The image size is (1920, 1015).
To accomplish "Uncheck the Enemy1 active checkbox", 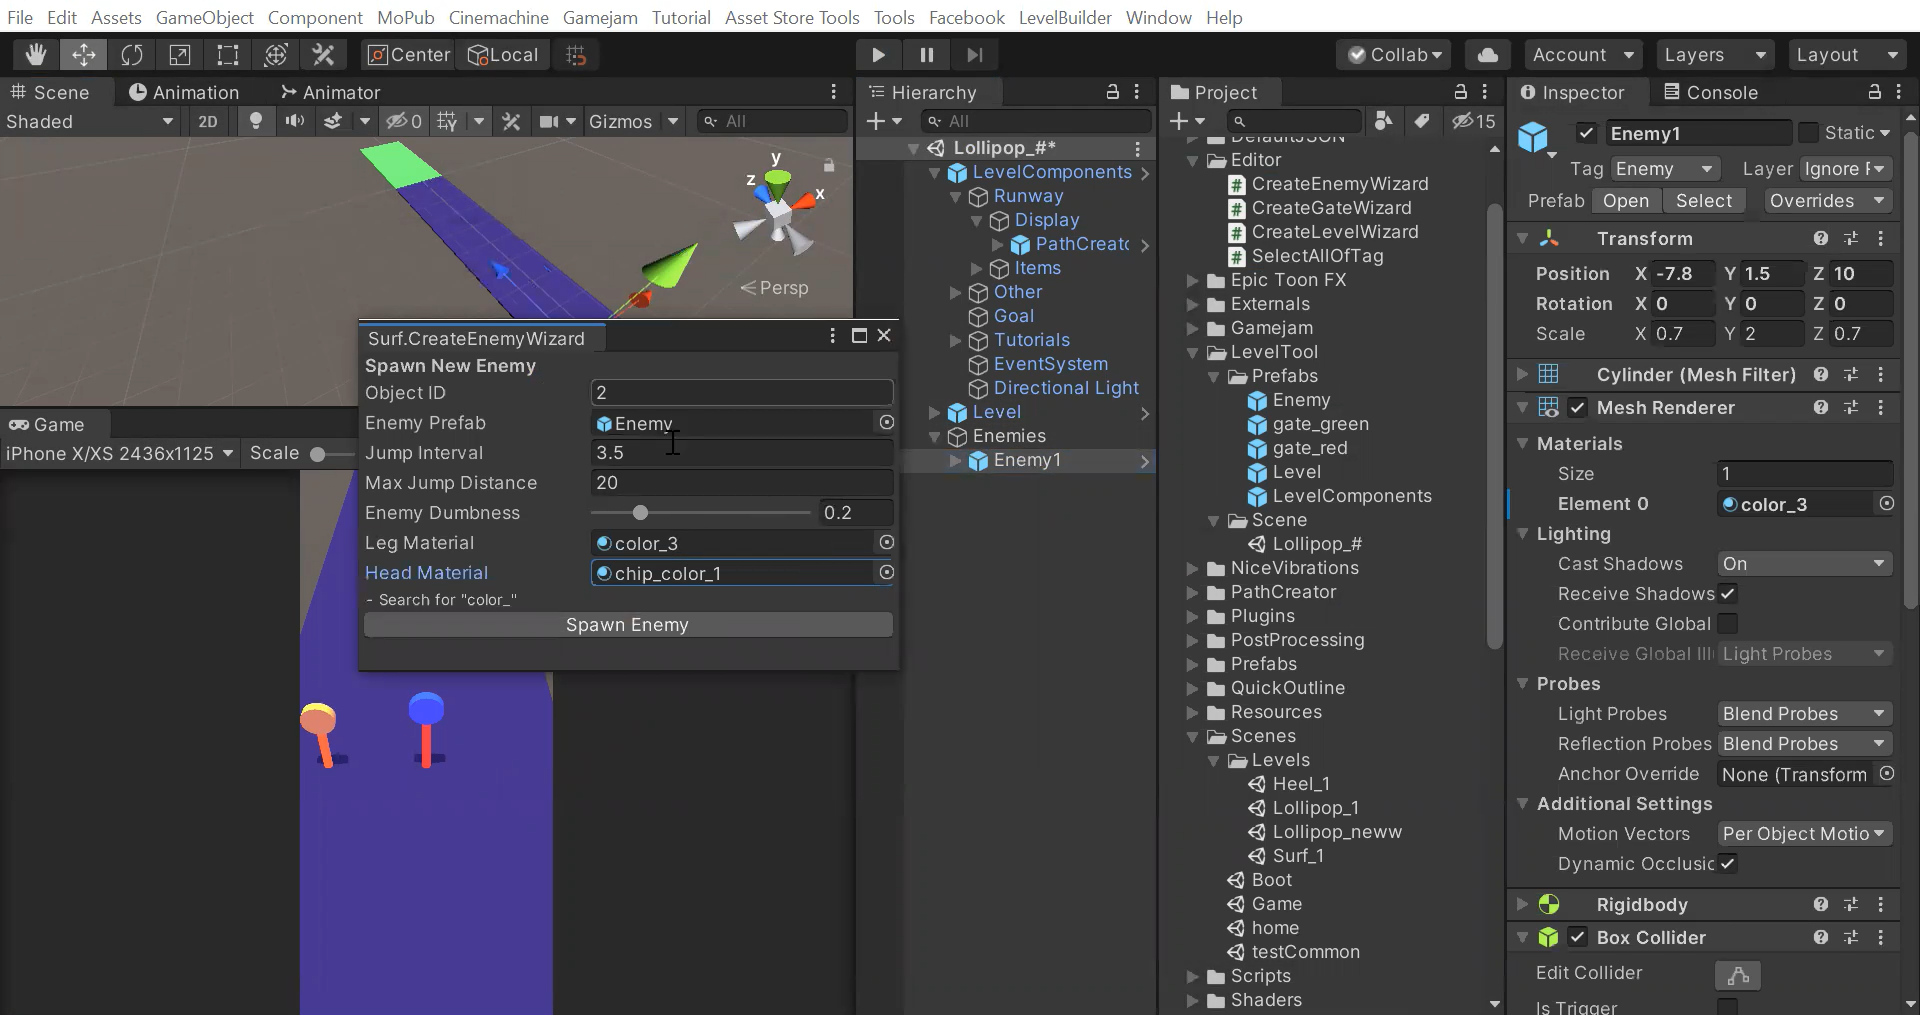I will 1586,133.
